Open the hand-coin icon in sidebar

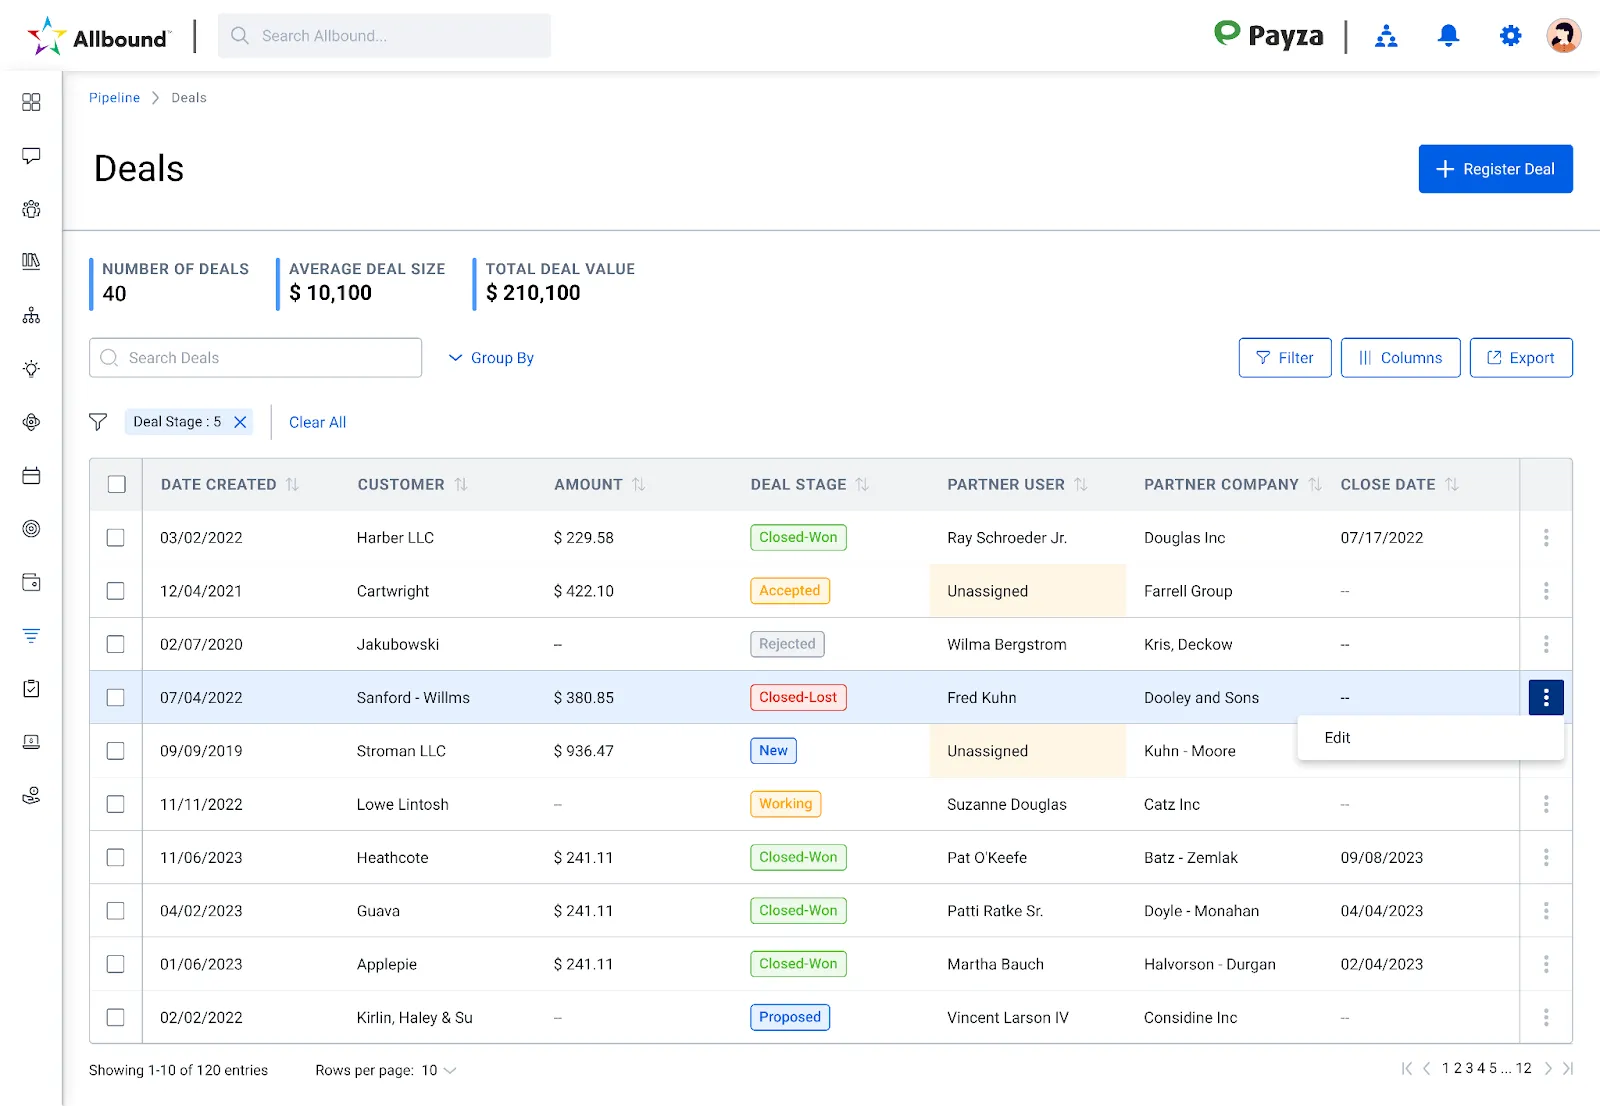[x=31, y=795]
